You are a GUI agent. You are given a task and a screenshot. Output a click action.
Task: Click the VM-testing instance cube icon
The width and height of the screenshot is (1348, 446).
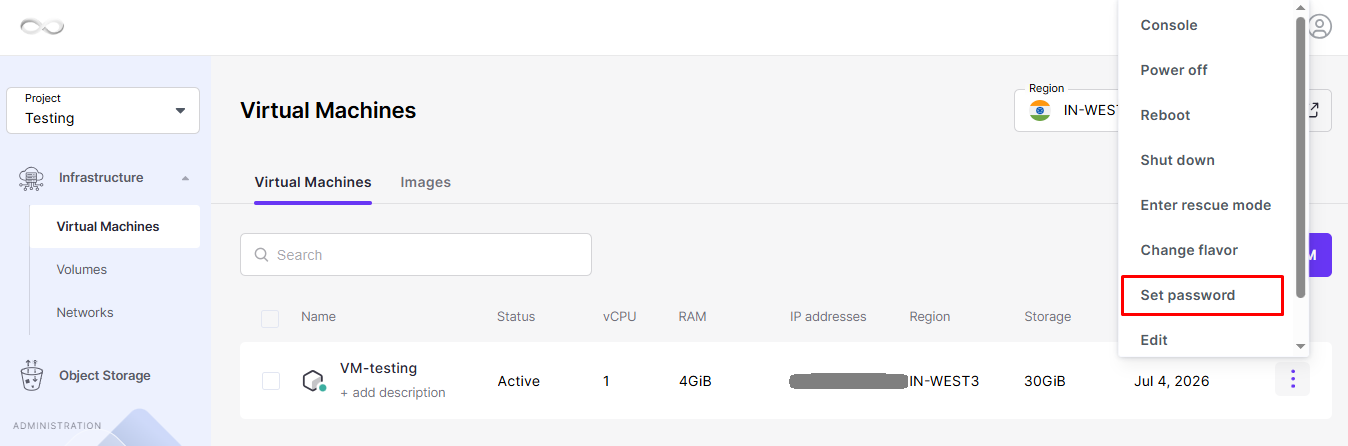coord(314,381)
